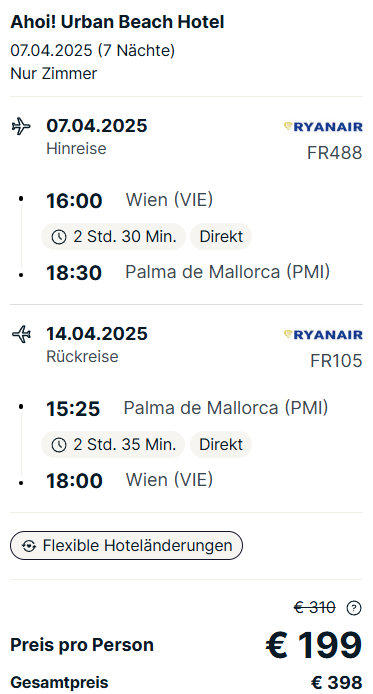Click the € 199 price per person
373x694 pixels.
point(314,645)
